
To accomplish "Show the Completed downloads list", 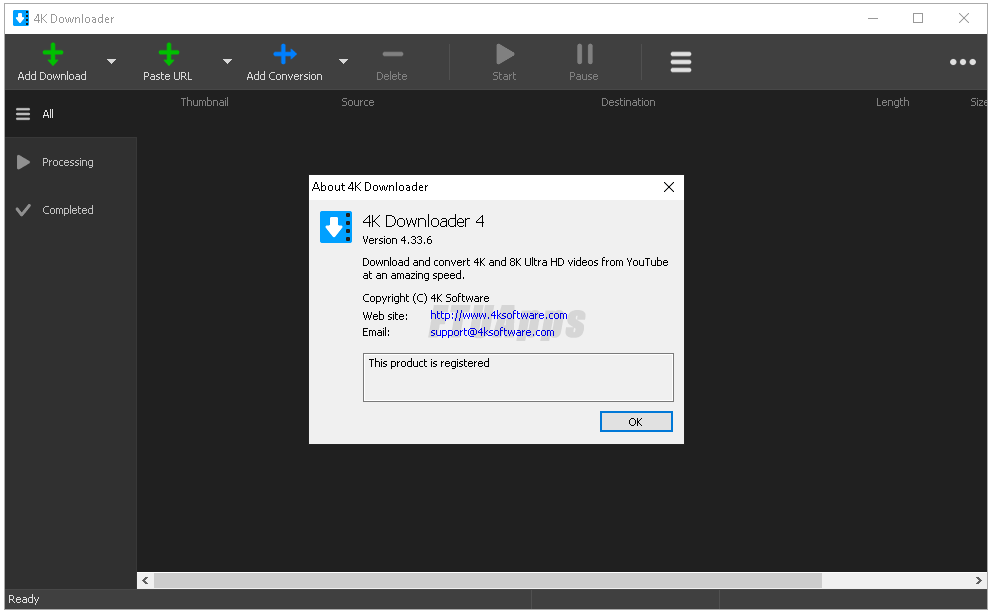I will 71,210.
